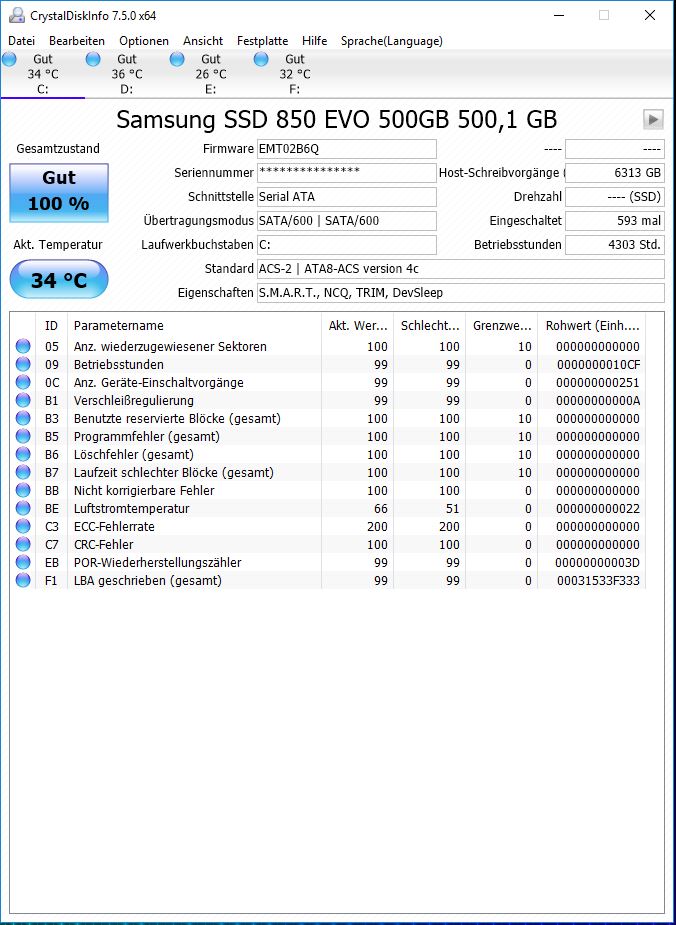Select drive C: disk tab
The width and height of the screenshot is (676, 925).
point(42,74)
